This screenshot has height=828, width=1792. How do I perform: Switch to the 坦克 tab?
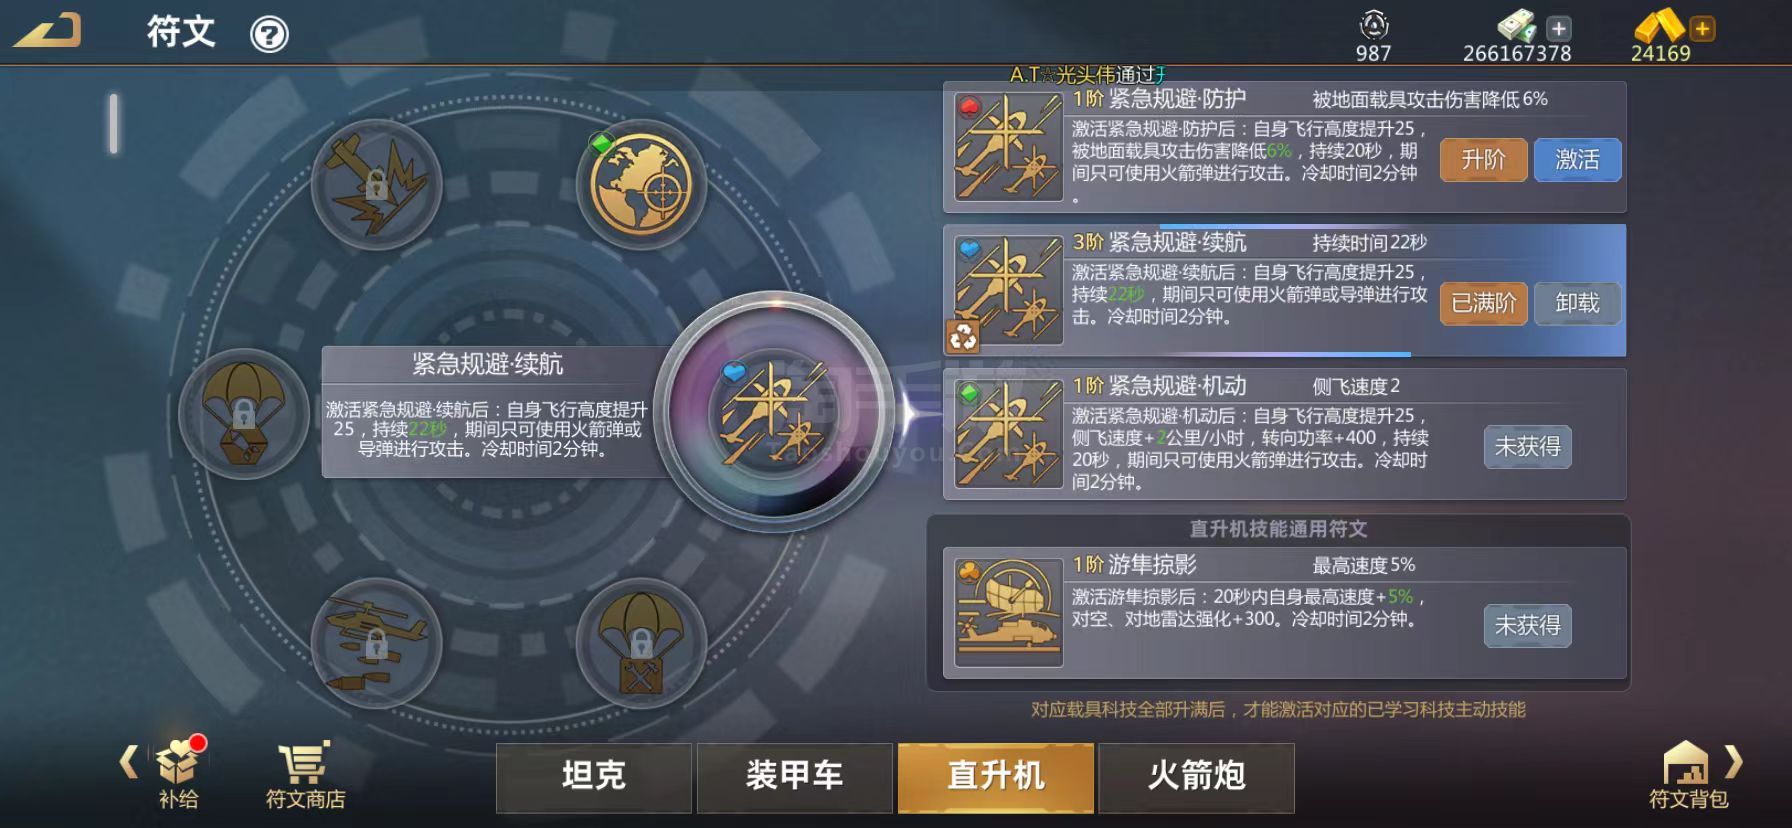594,777
